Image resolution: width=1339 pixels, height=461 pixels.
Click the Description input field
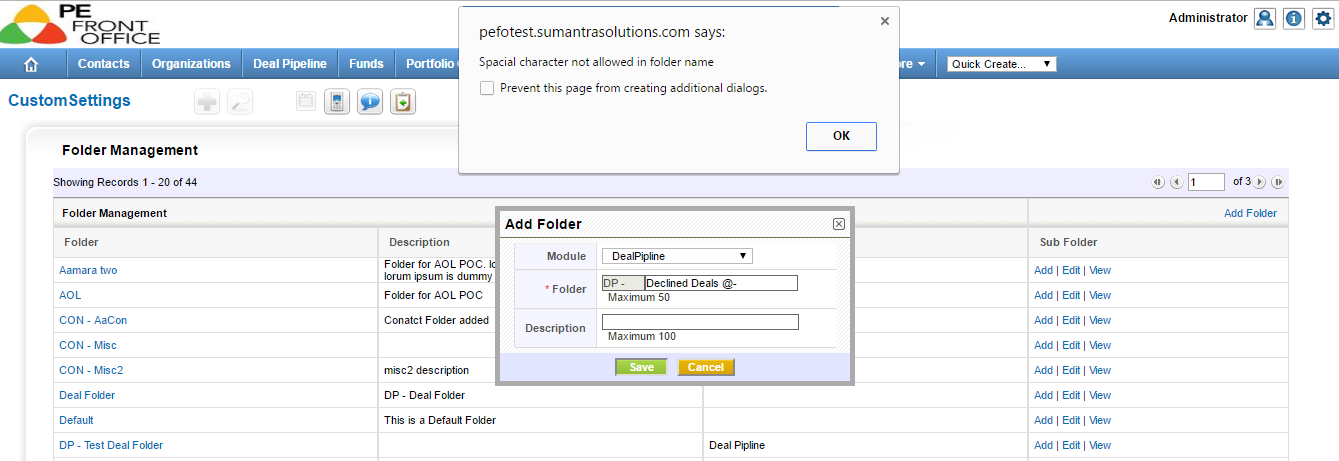click(x=700, y=322)
